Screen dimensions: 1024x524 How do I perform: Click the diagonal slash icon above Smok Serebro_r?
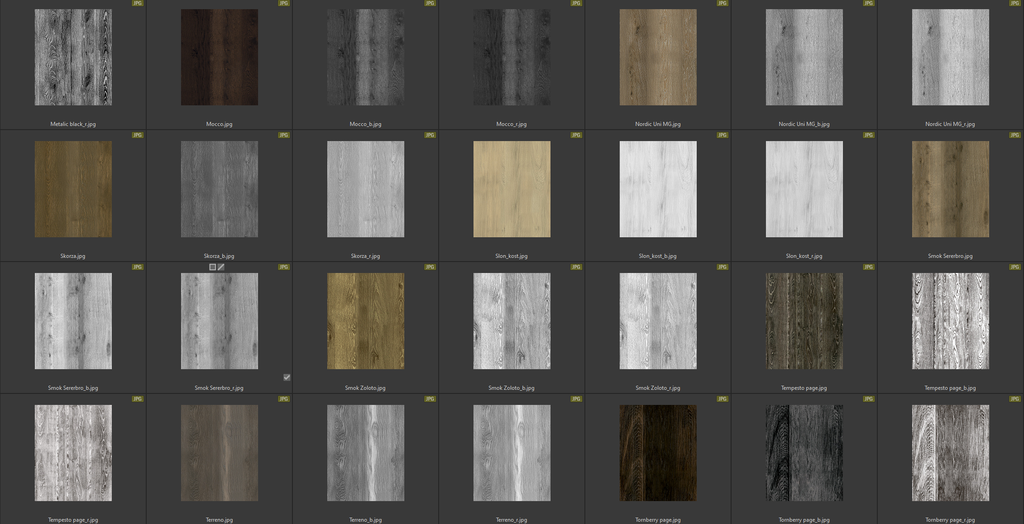click(x=221, y=267)
